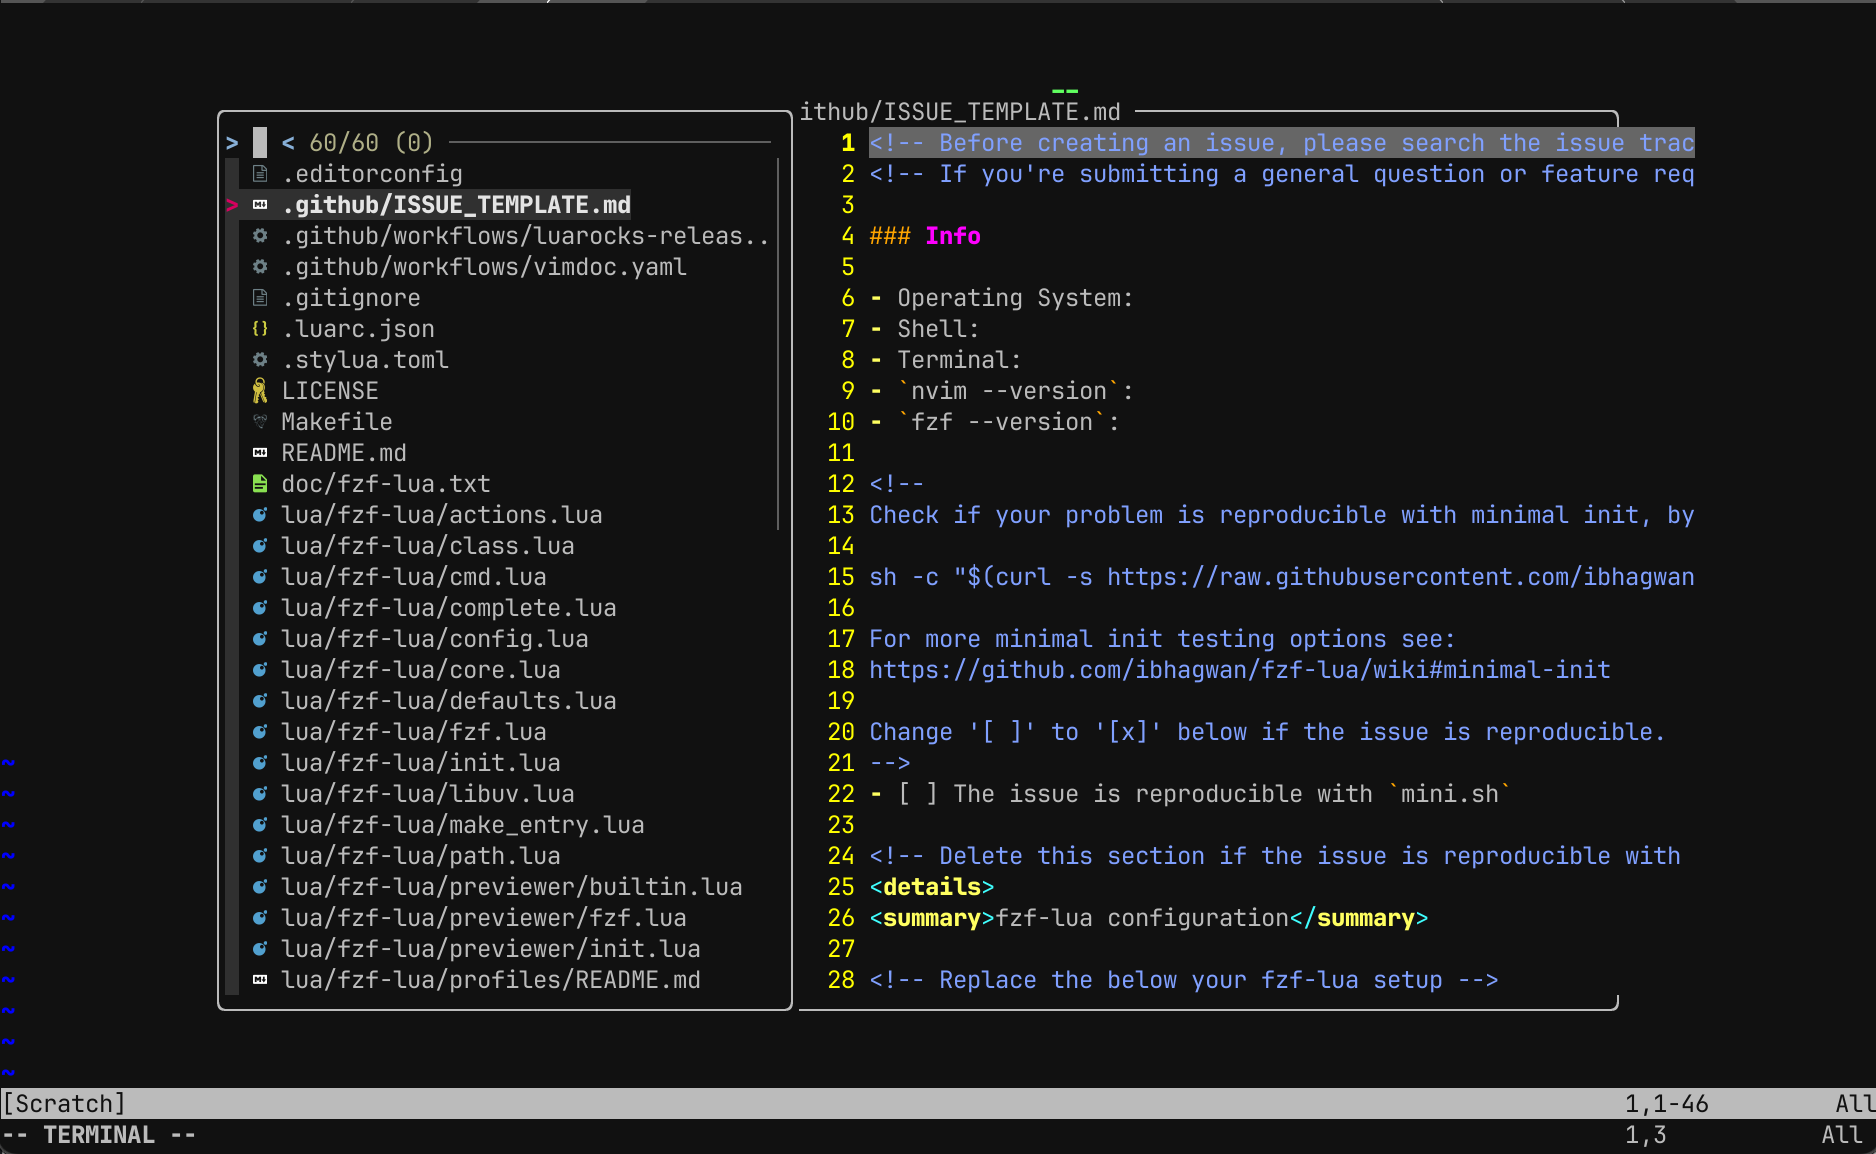The width and height of the screenshot is (1876, 1154).
Task: Click the Lua icon beside lua/fzf-lua/actions.lua
Action: point(260,514)
